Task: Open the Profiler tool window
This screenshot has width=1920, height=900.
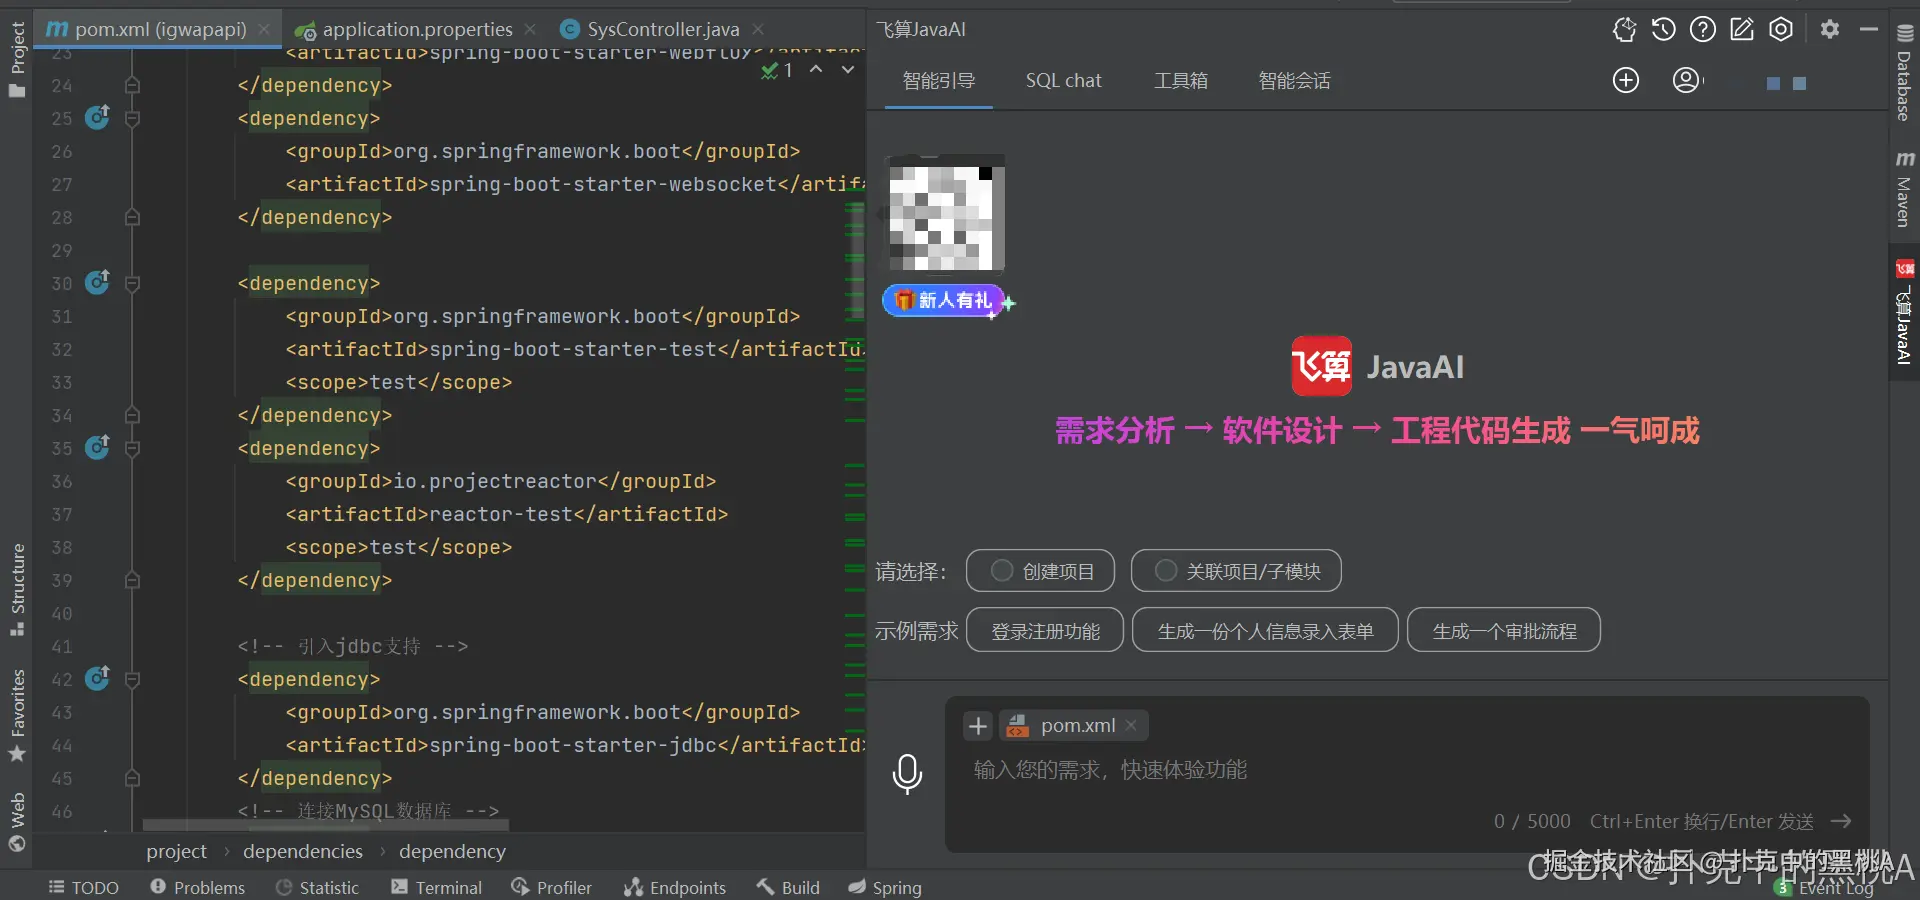Action: (552, 887)
